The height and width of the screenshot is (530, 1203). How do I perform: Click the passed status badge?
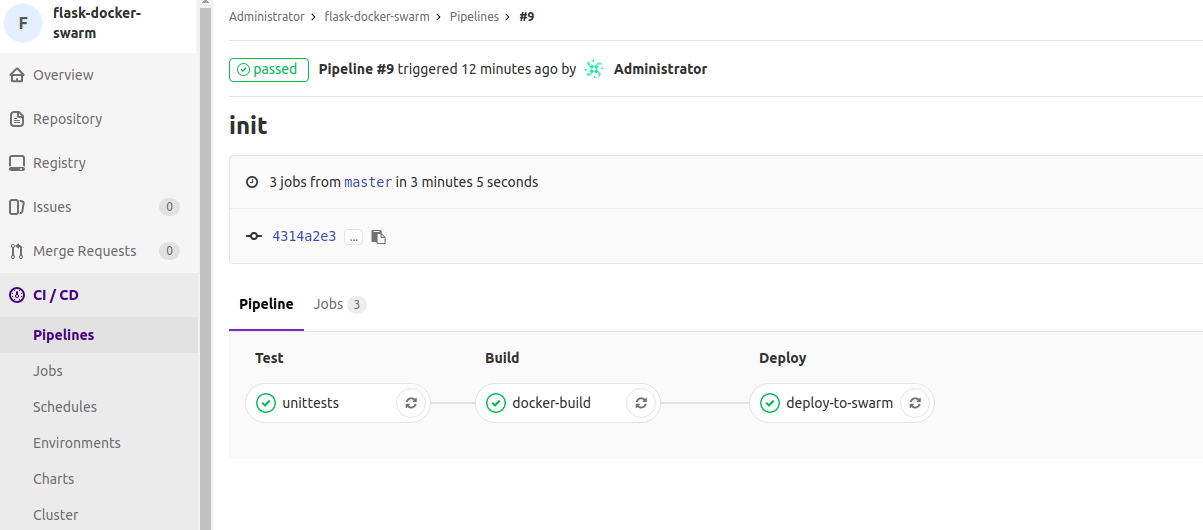coord(269,69)
